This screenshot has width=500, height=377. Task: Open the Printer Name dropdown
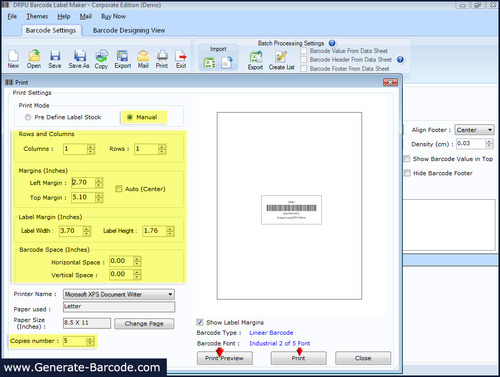pos(119,294)
